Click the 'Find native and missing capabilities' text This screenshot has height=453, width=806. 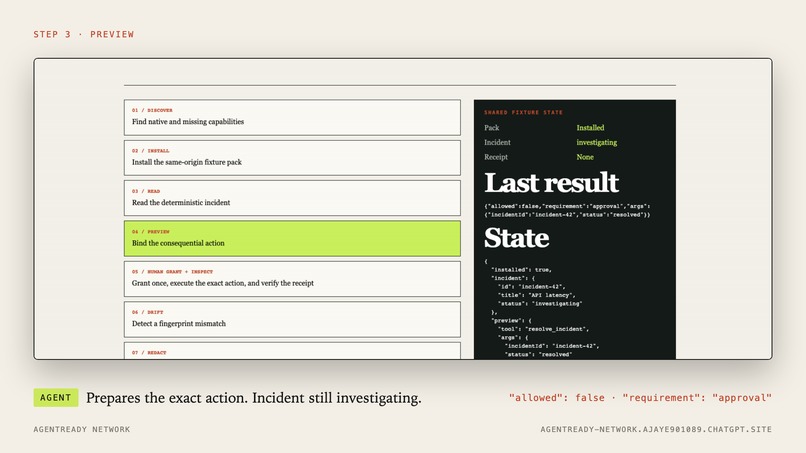tap(188, 122)
